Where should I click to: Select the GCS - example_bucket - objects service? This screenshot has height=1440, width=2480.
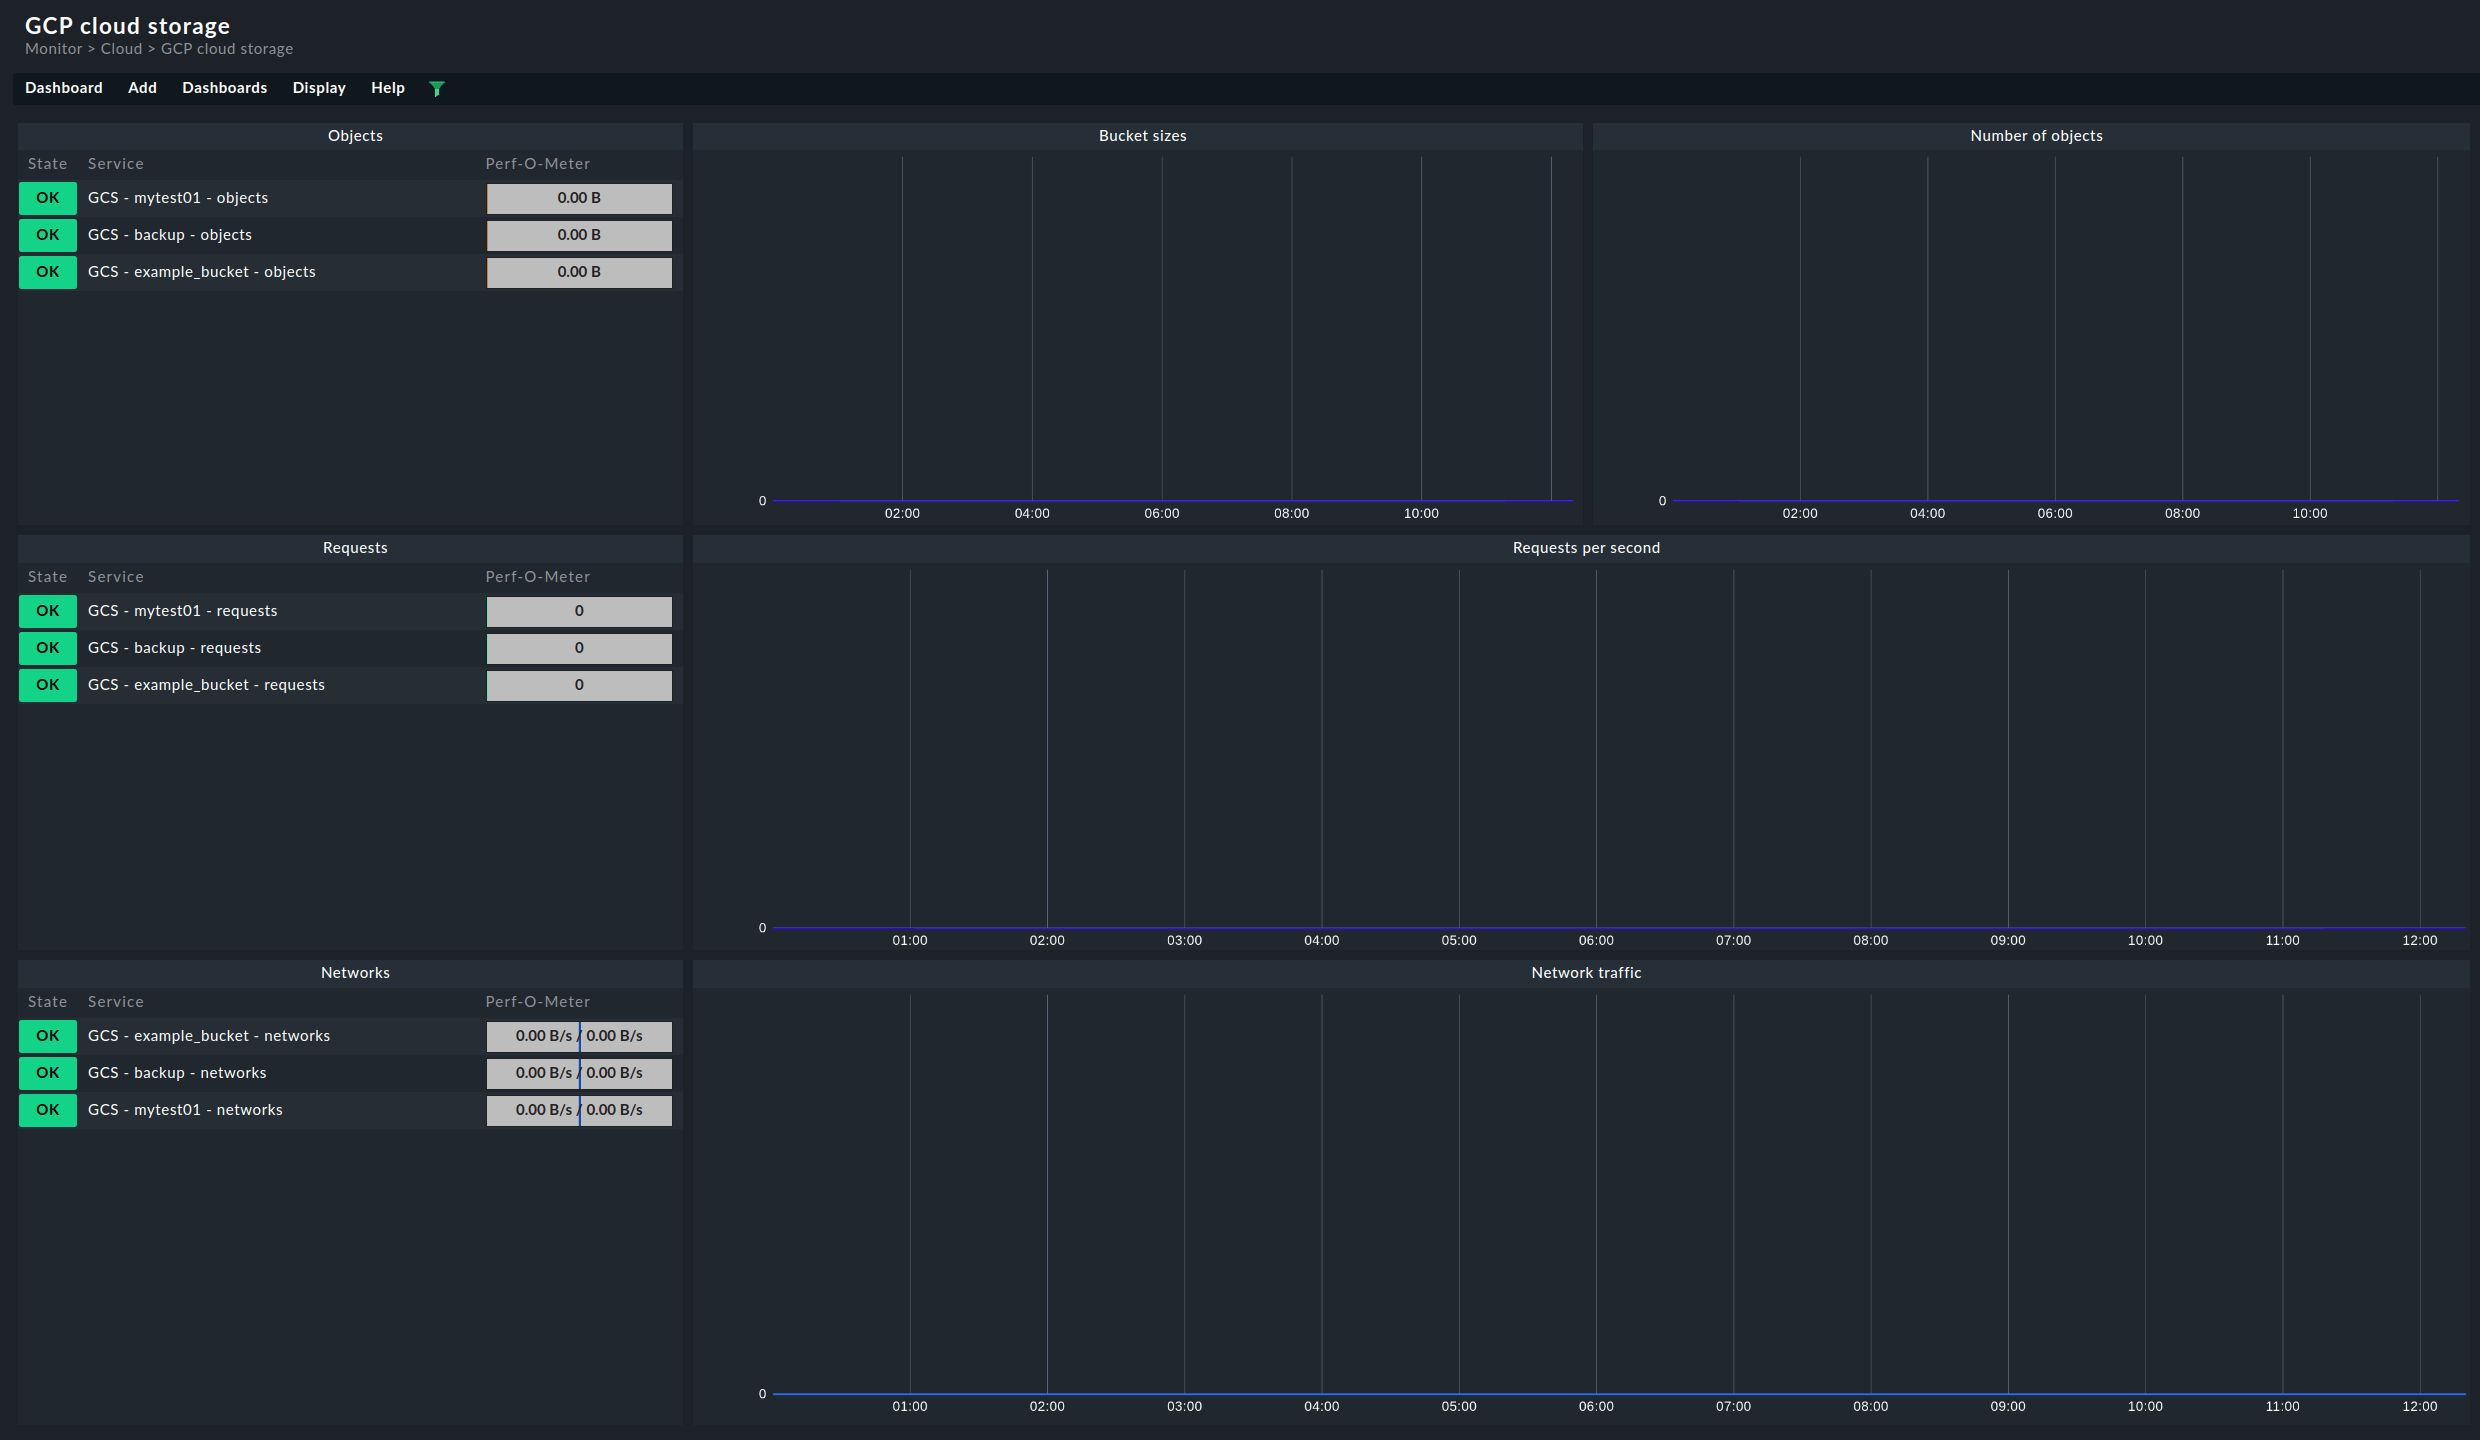[201, 271]
